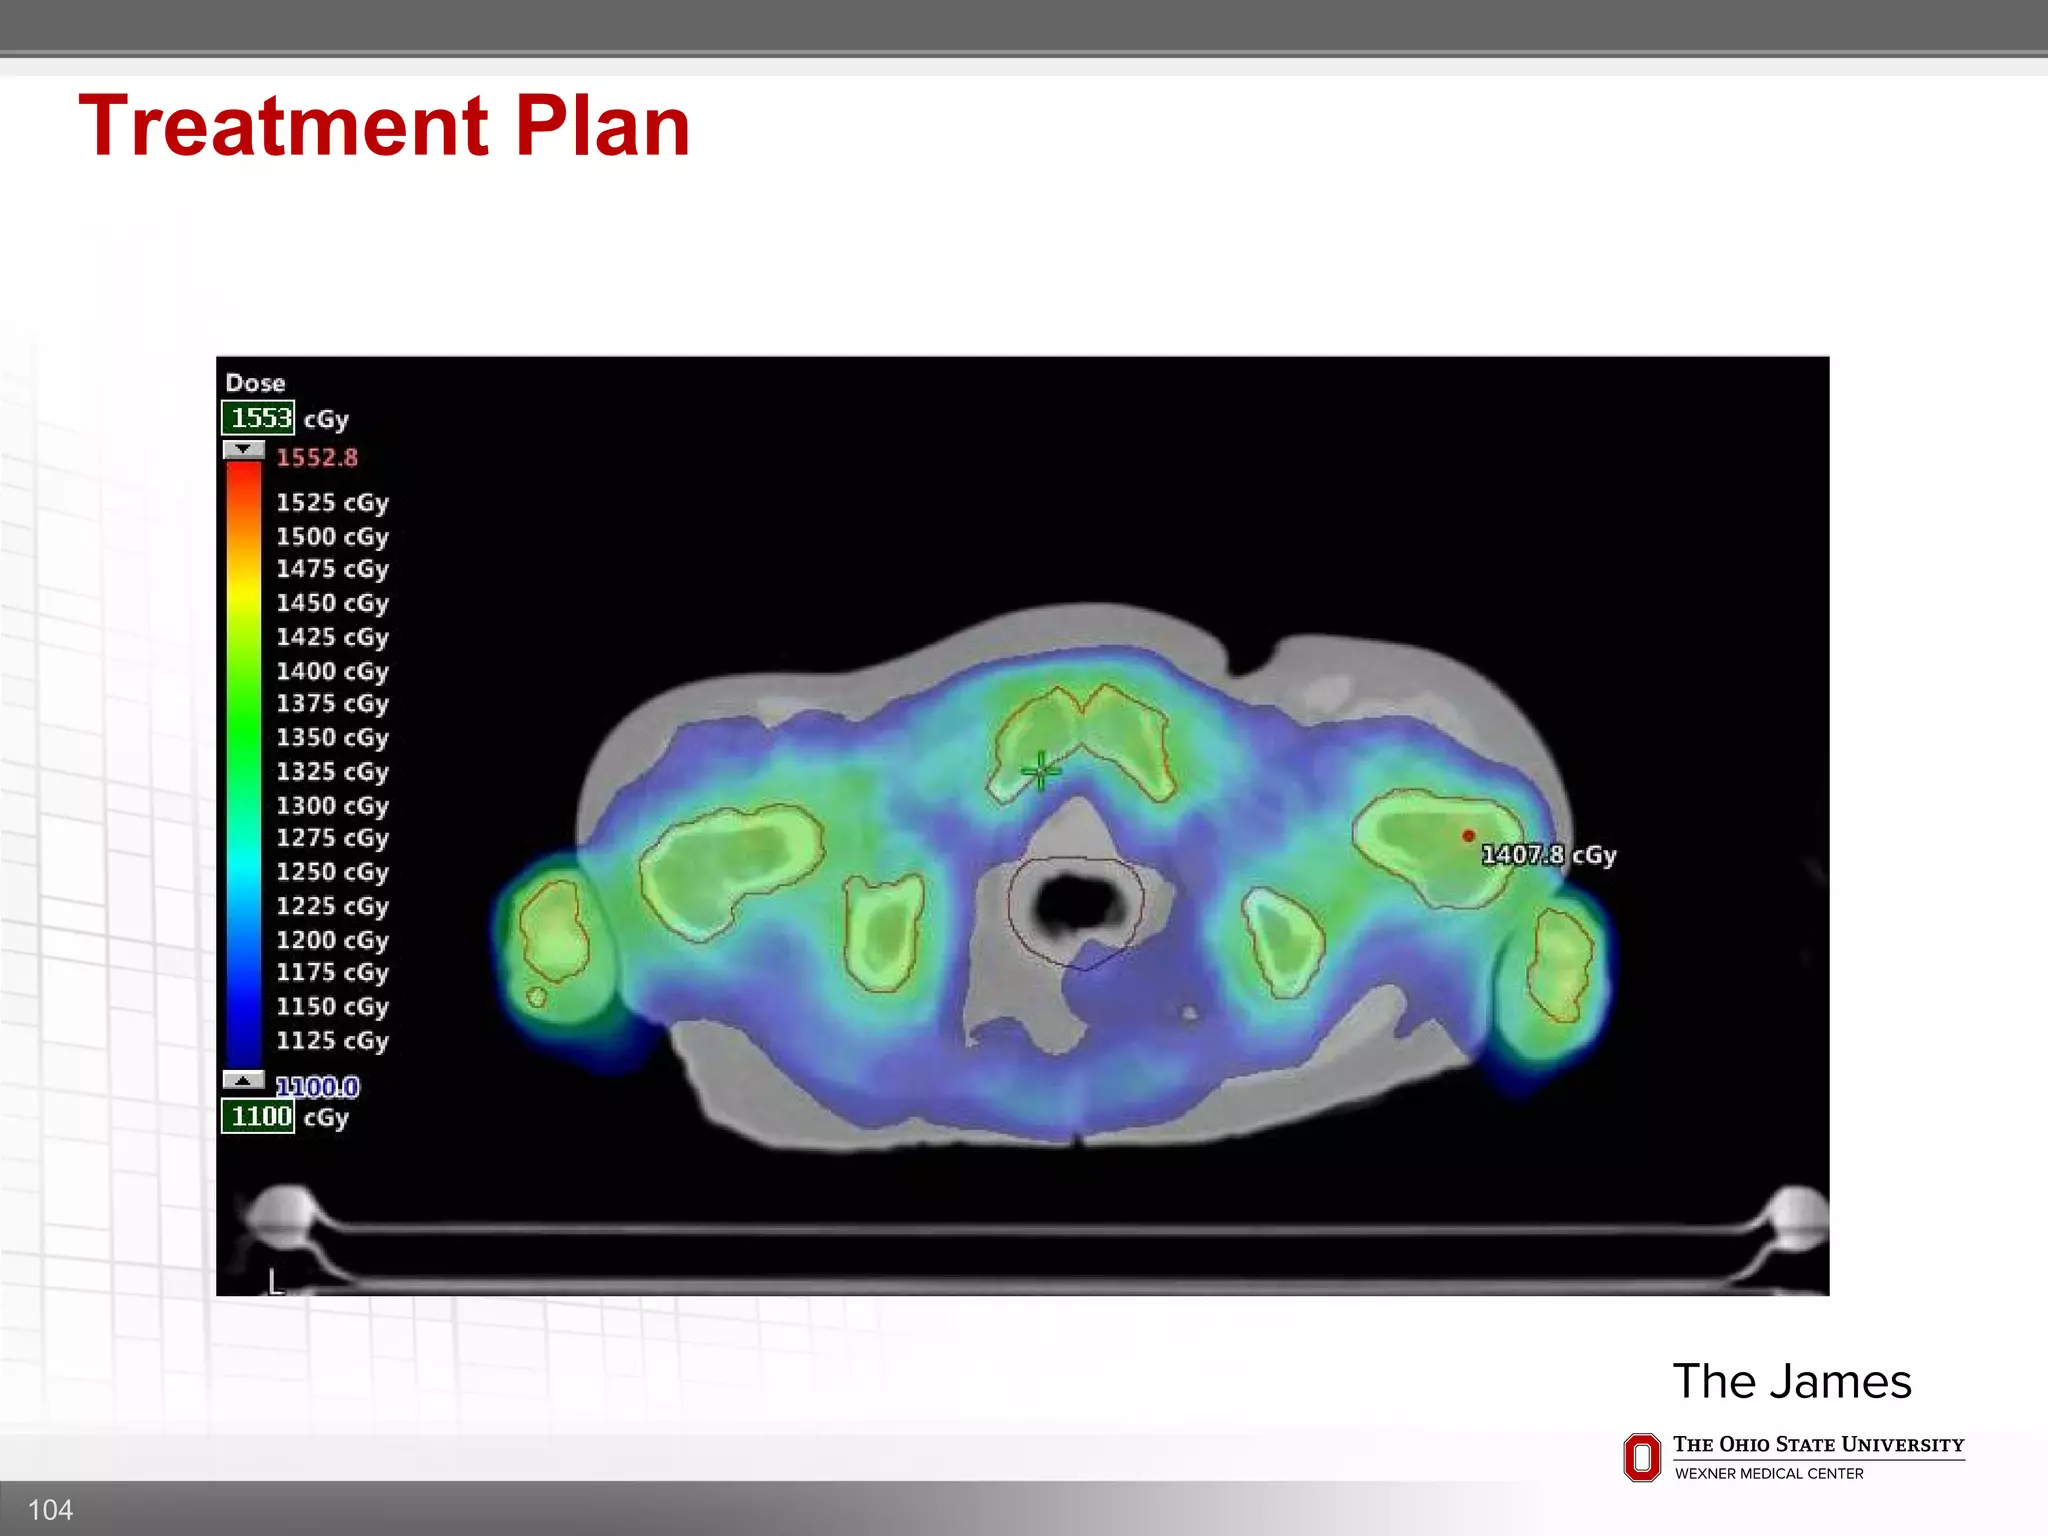
Task: Select the blue 1100.0 minimum value label
Action: (317, 1086)
